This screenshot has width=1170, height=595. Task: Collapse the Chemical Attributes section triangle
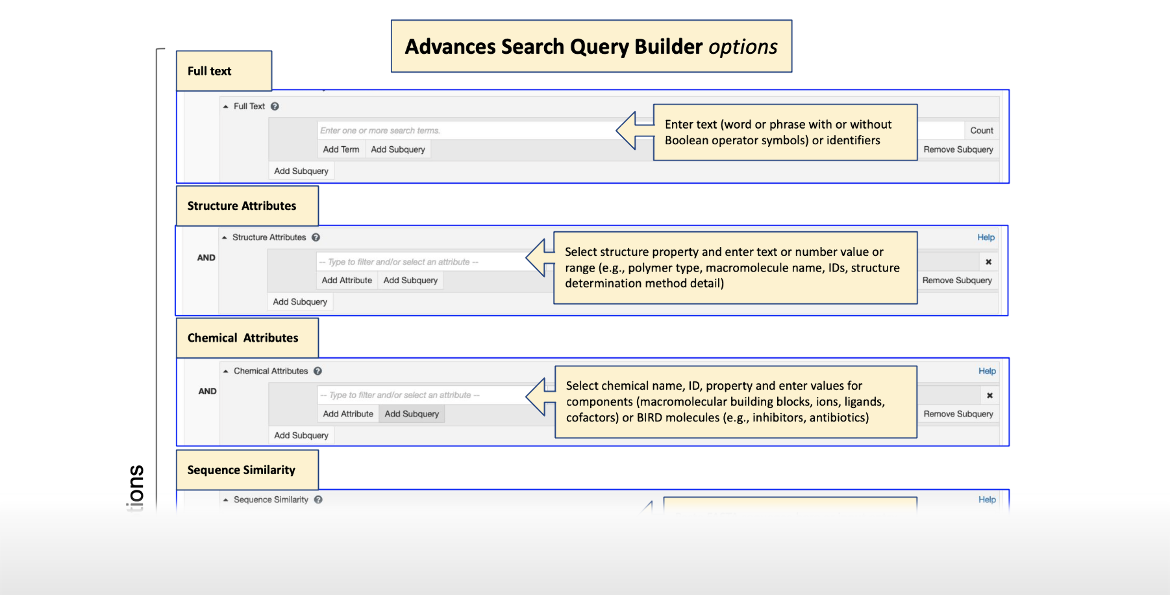(226, 371)
